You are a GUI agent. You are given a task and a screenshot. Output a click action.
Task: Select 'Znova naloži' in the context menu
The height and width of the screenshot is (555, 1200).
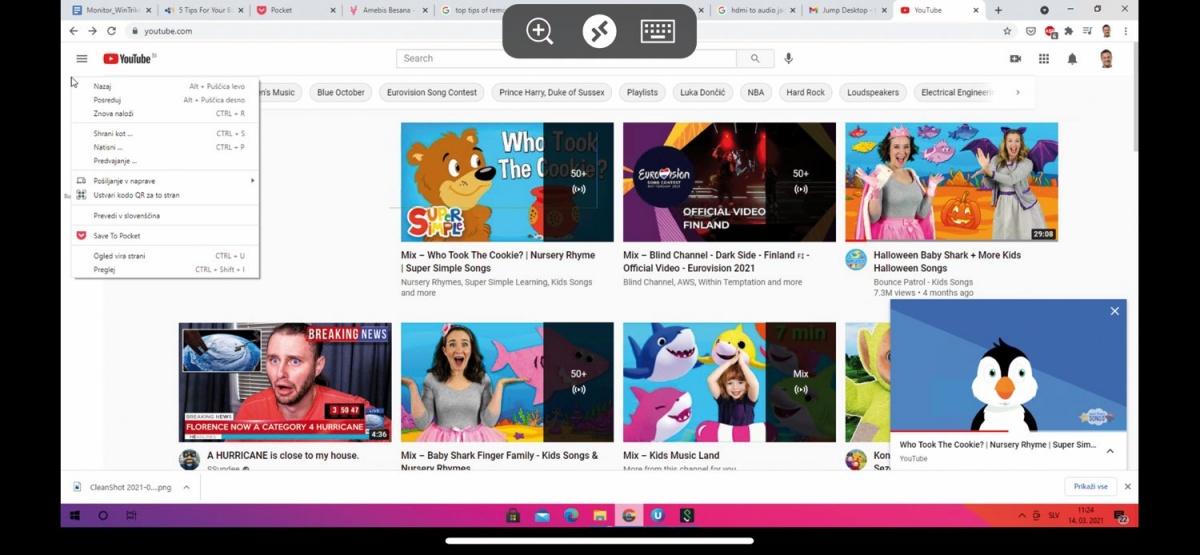[x=165, y=114]
